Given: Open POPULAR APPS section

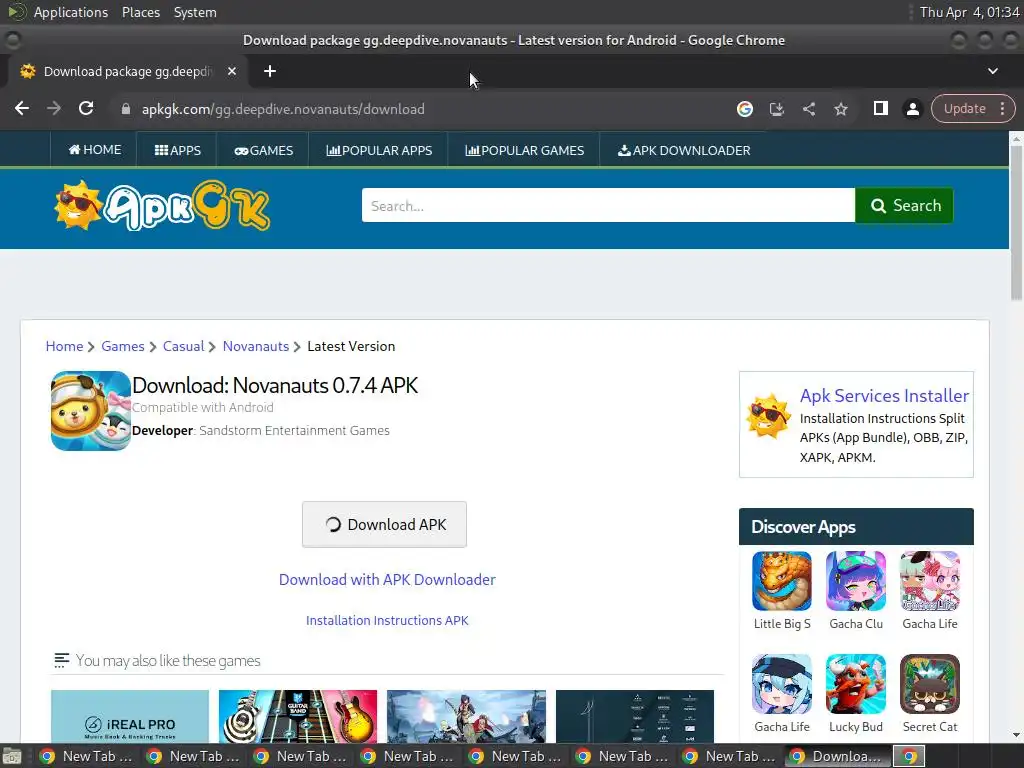Looking at the screenshot, I should (379, 150).
